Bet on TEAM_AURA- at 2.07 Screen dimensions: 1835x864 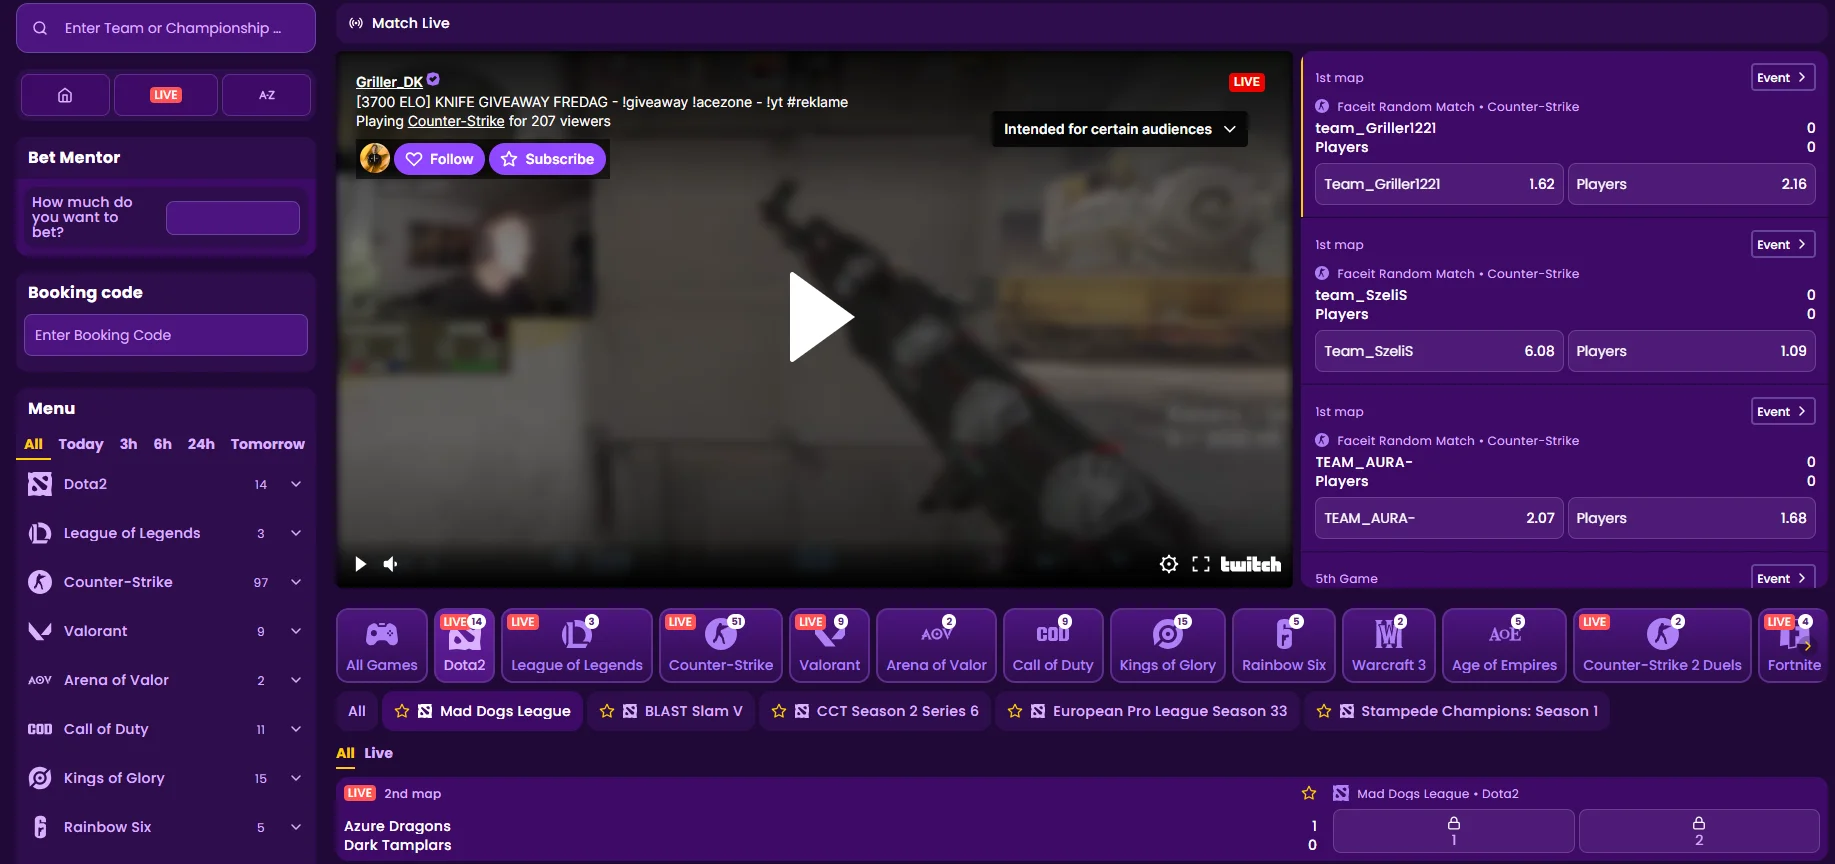(1438, 518)
